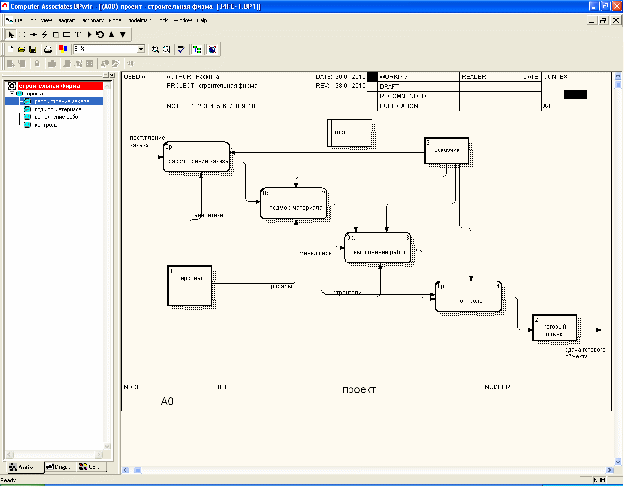Viewport: 624px width, 487px height.
Task: Select the Pointer tool in the toolbox
Action: tap(11, 34)
